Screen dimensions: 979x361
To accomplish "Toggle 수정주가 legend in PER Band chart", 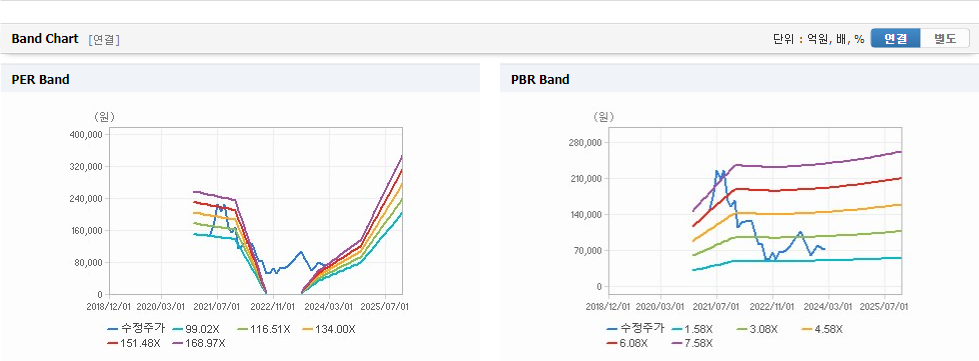I will (x=135, y=329).
